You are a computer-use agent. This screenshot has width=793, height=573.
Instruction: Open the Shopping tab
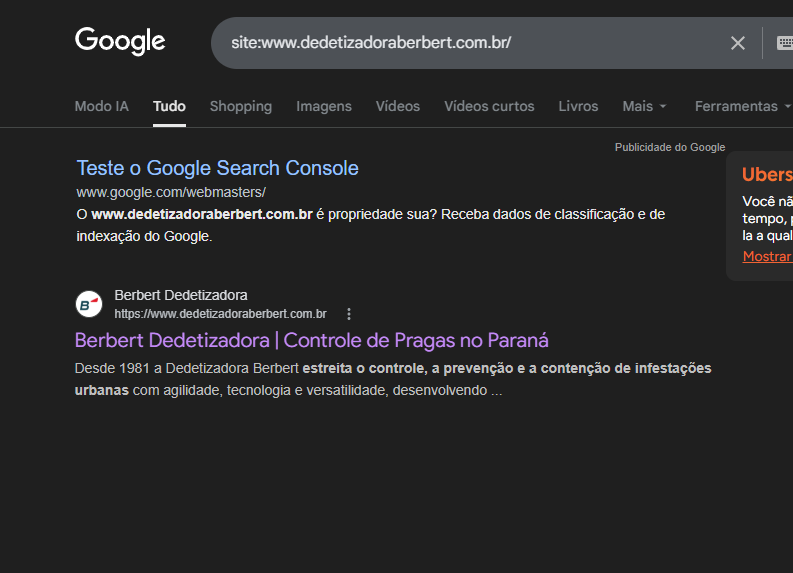[x=241, y=106]
